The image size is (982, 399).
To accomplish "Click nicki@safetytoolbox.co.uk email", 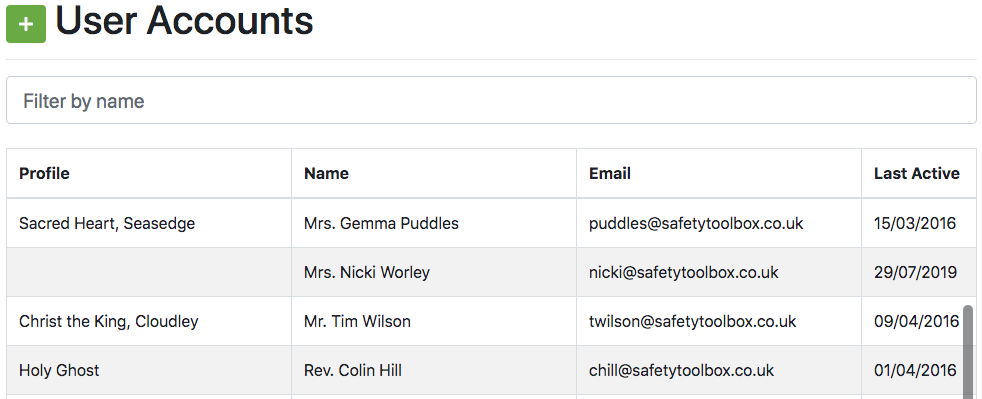I will (x=683, y=272).
